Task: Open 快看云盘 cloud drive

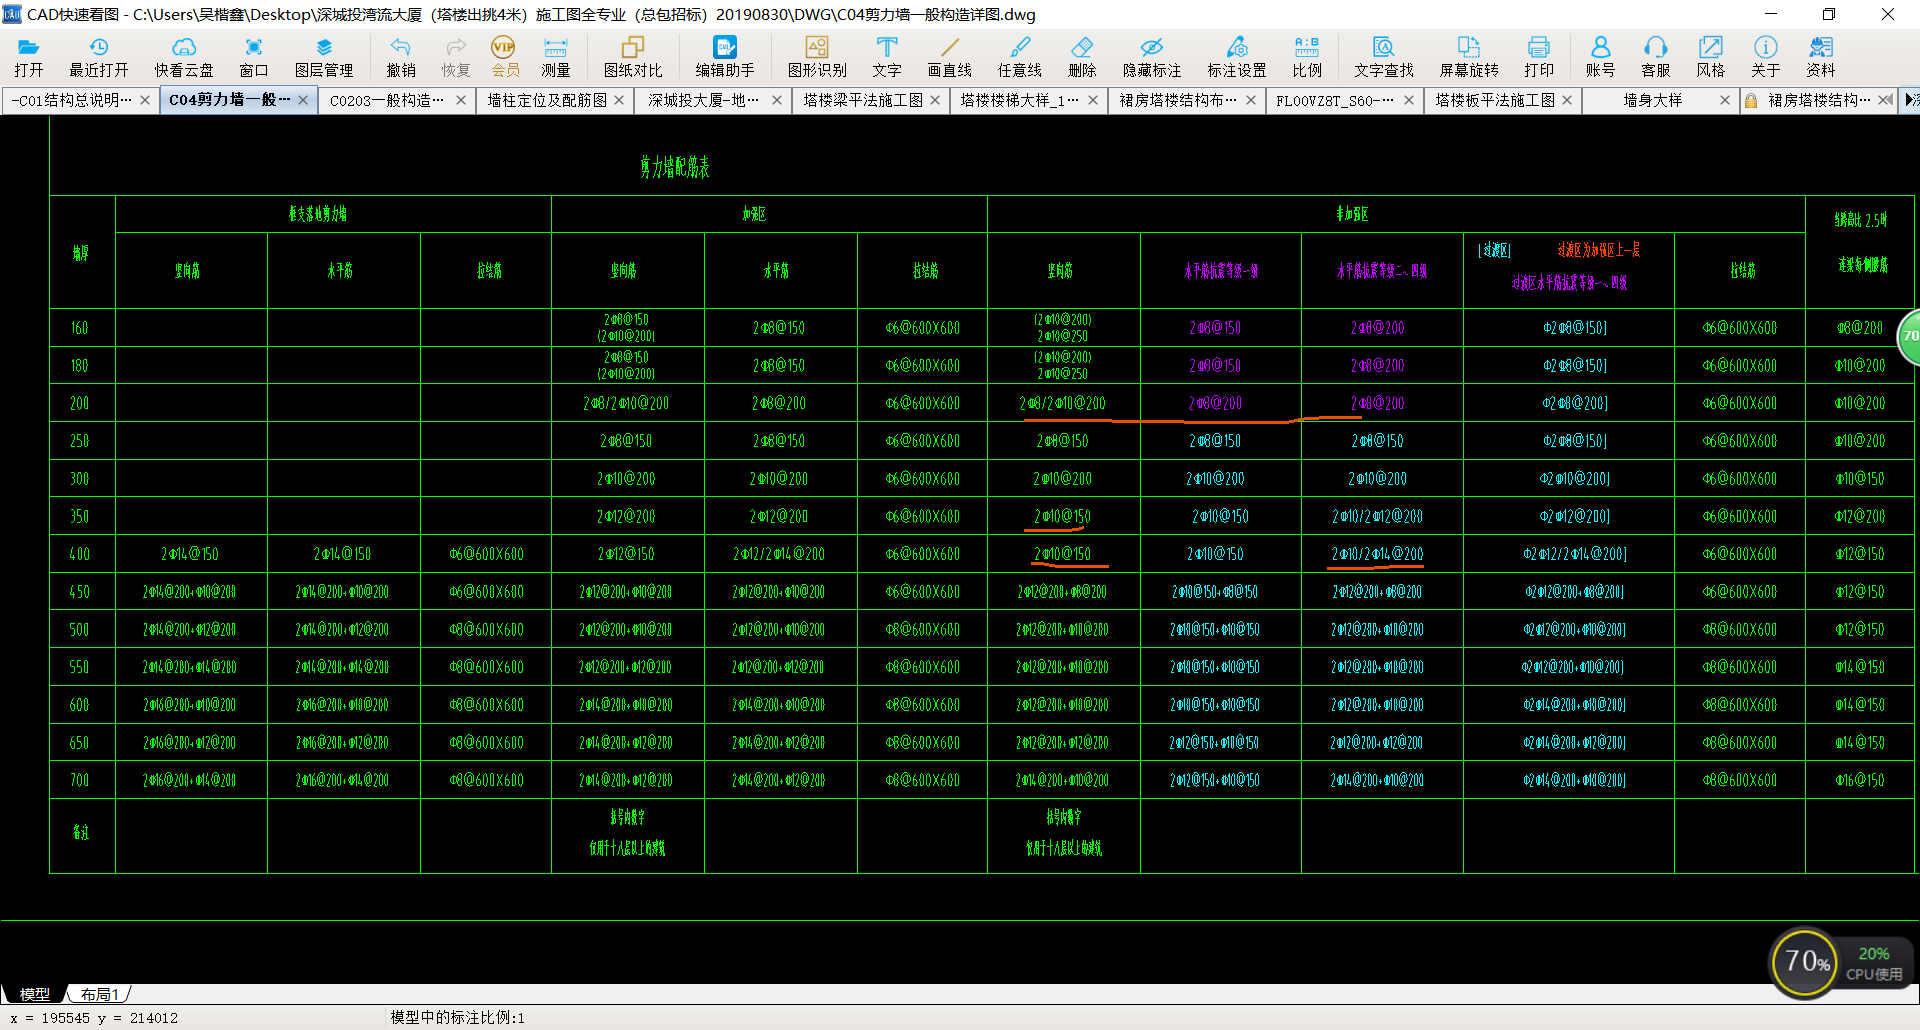Action: pyautogui.click(x=184, y=57)
